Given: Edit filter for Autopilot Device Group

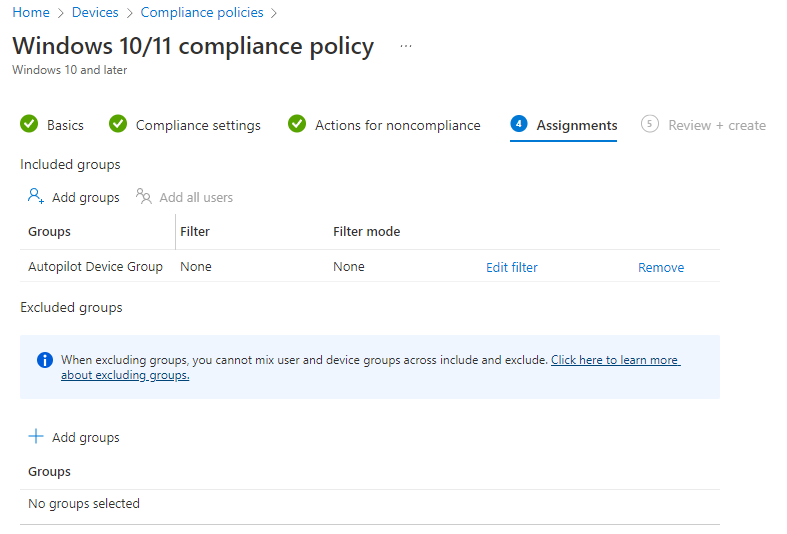Looking at the screenshot, I should pyautogui.click(x=511, y=268).
